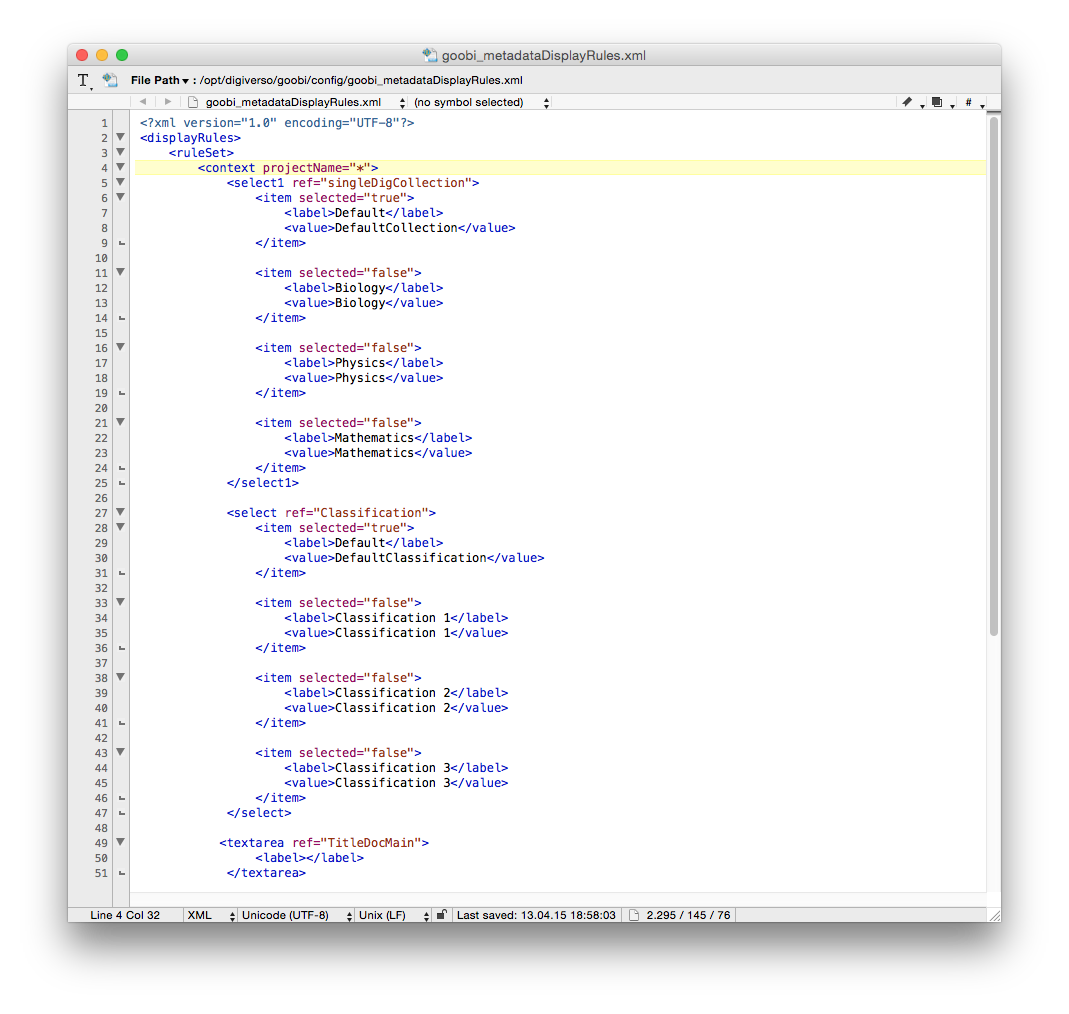Toggle the file lock icon in status bar
This screenshot has height=1014, width=1069.
pyautogui.click(x=442, y=914)
